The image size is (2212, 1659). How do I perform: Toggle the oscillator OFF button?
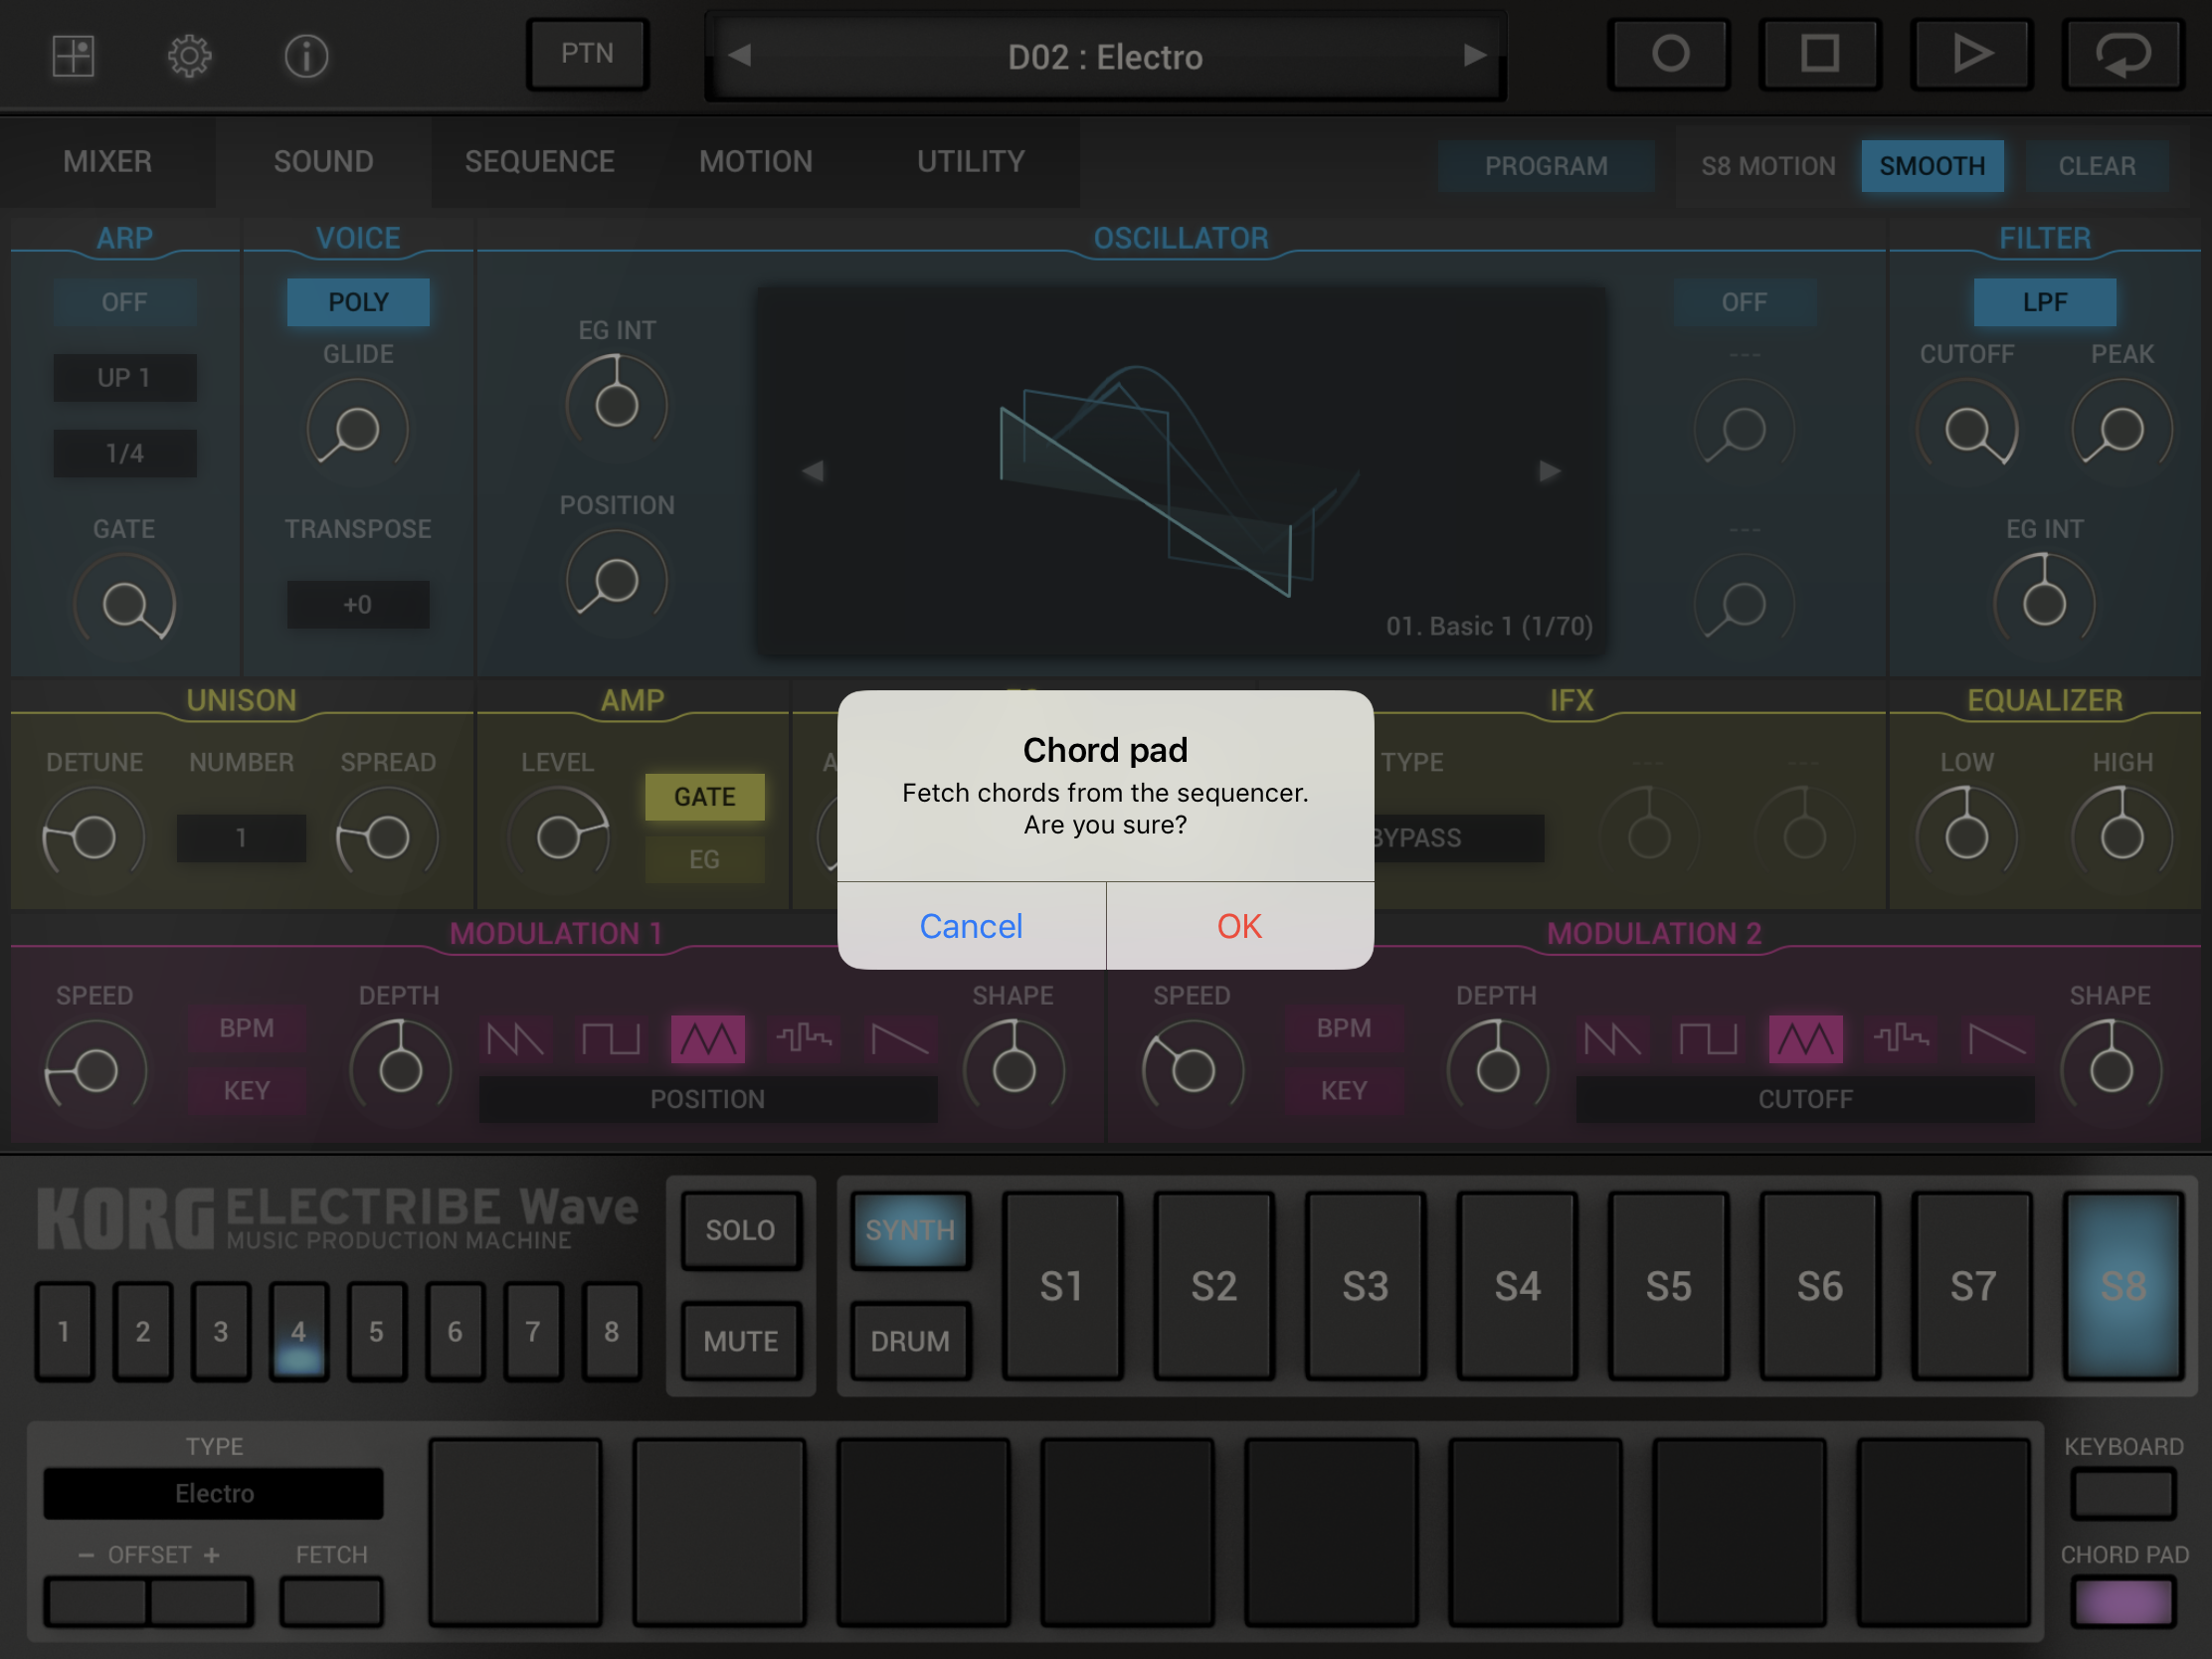click(x=1744, y=302)
